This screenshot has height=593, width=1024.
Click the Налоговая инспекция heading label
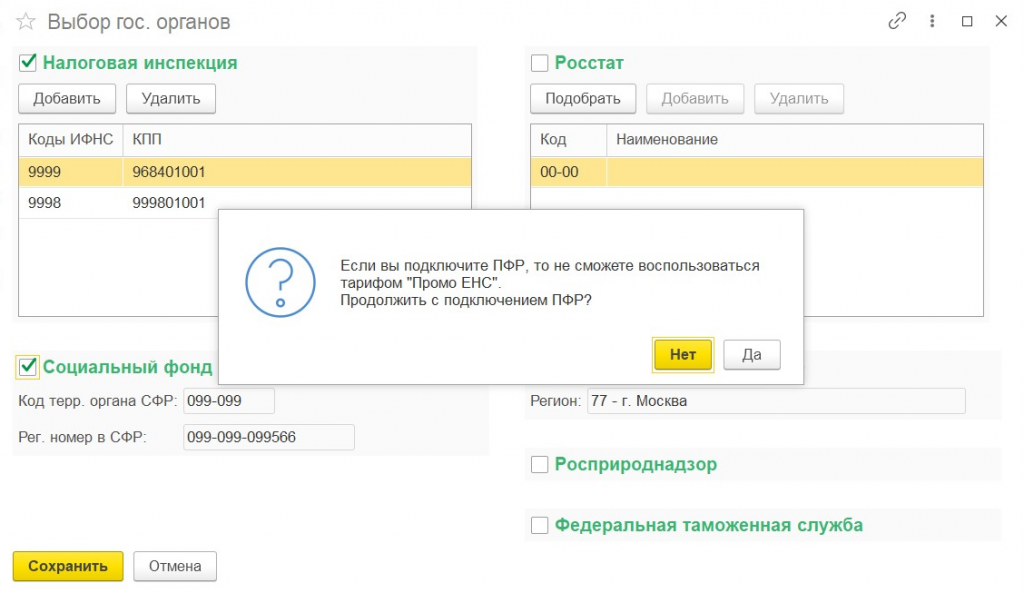click(x=140, y=63)
